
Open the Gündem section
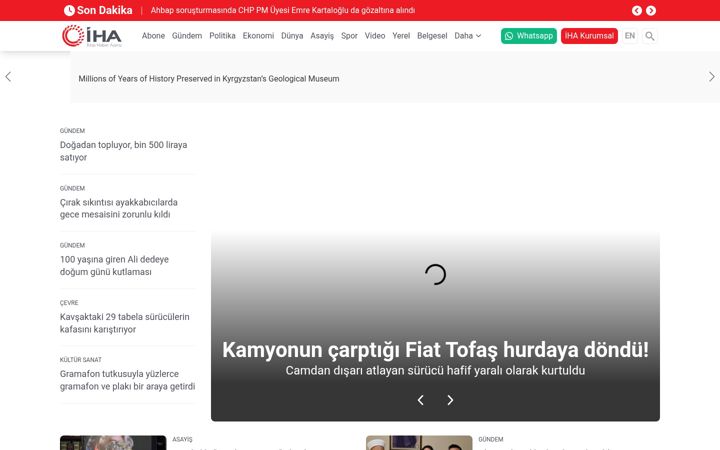click(x=187, y=36)
